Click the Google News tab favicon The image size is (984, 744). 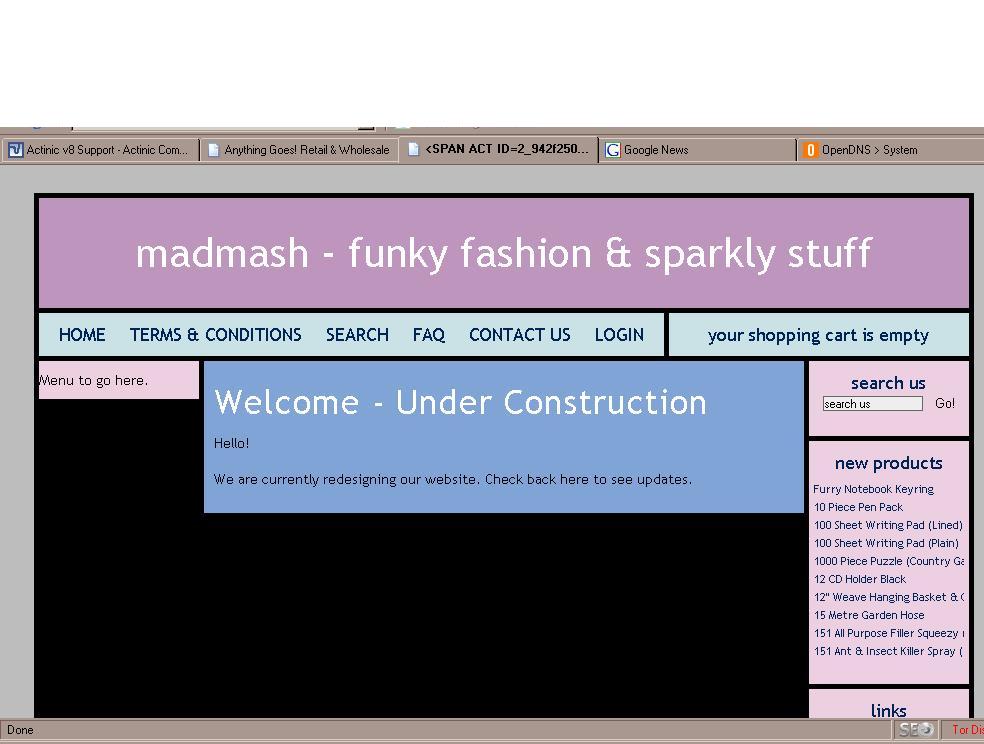pyautogui.click(x=613, y=150)
